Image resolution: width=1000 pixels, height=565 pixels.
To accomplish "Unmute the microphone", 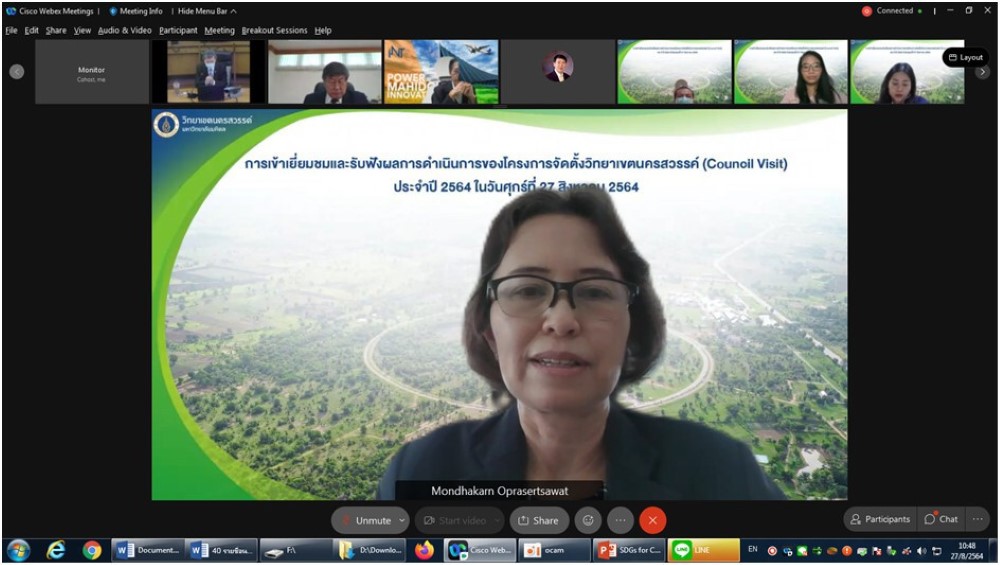I will (x=365, y=520).
